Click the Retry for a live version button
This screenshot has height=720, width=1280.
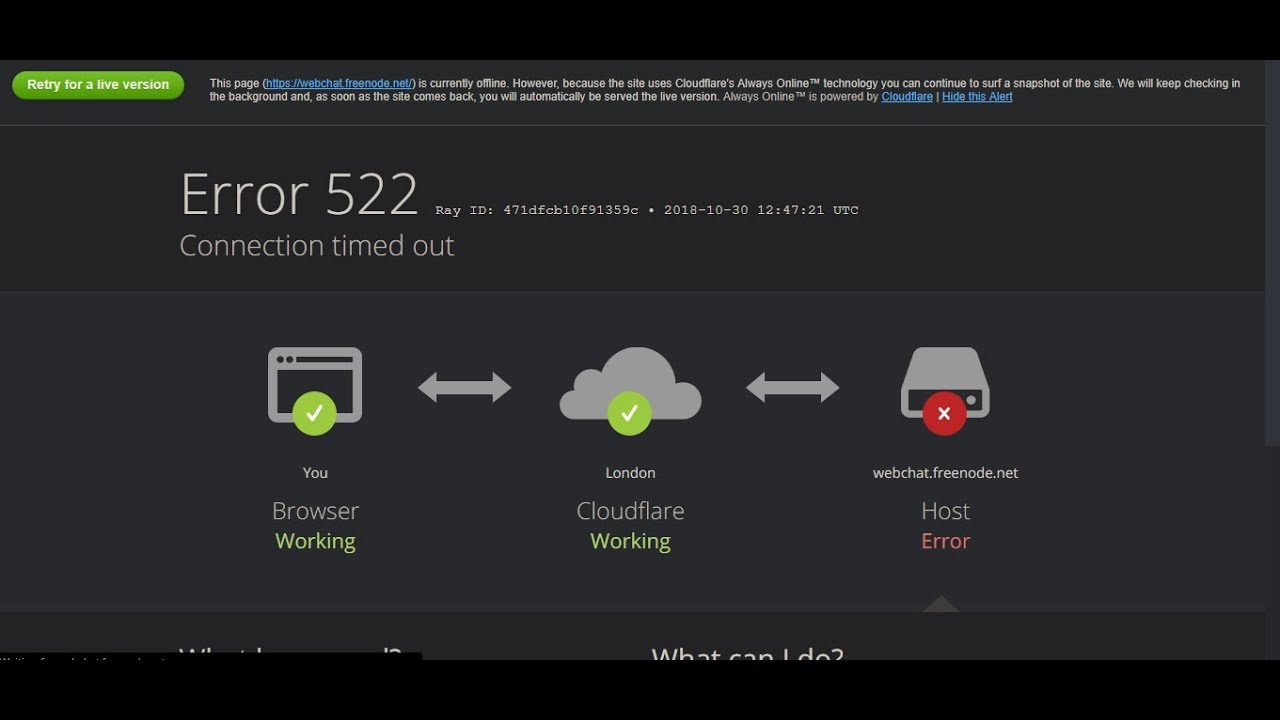click(98, 85)
